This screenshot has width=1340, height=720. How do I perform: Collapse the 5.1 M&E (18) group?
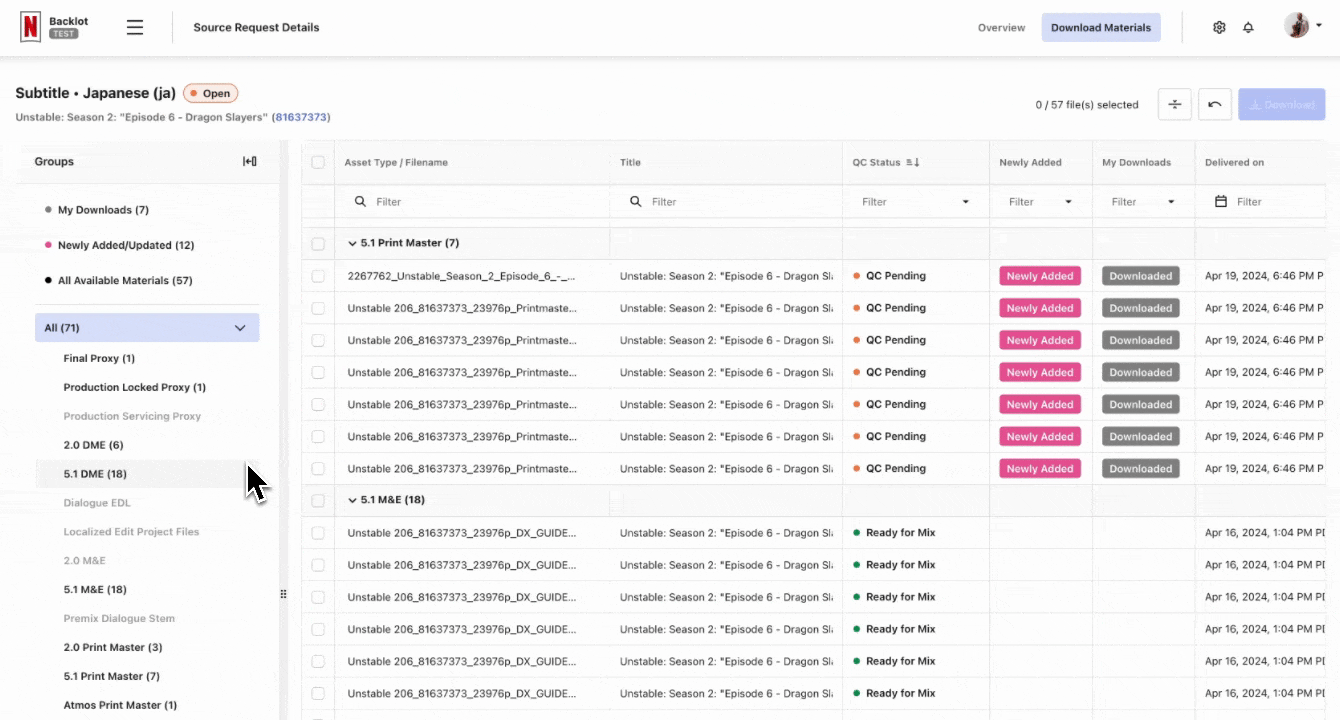tap(352, 500)
